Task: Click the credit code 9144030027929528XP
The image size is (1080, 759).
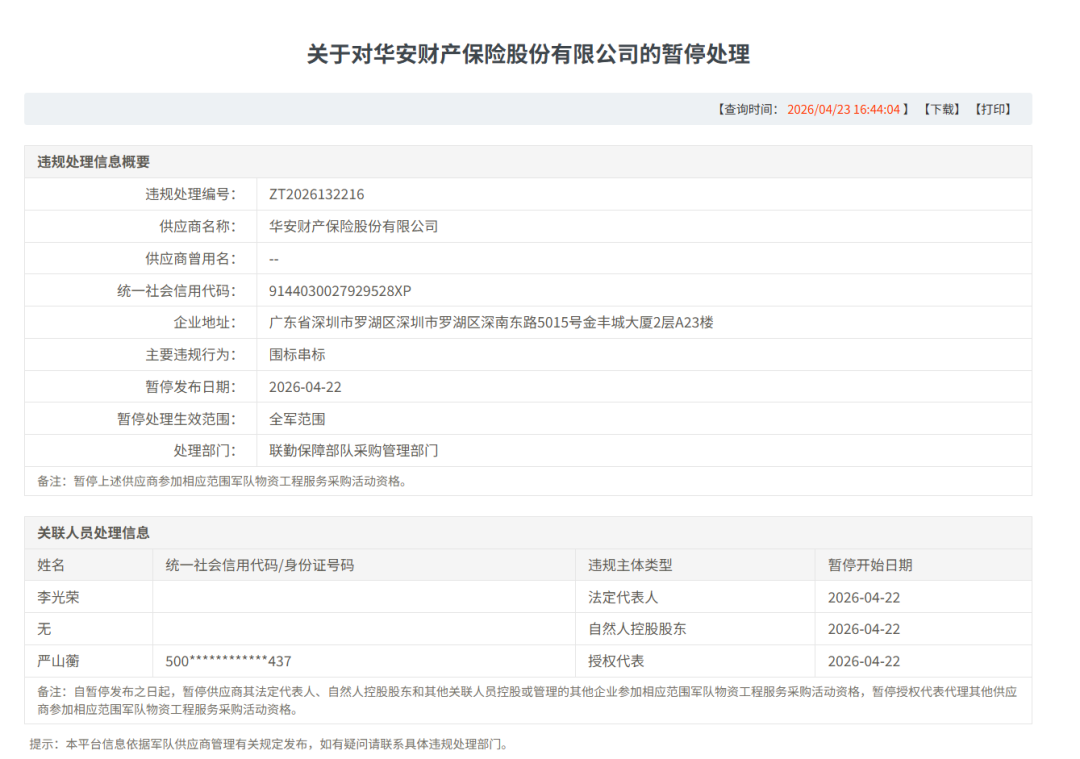Action: pos(340,290)
